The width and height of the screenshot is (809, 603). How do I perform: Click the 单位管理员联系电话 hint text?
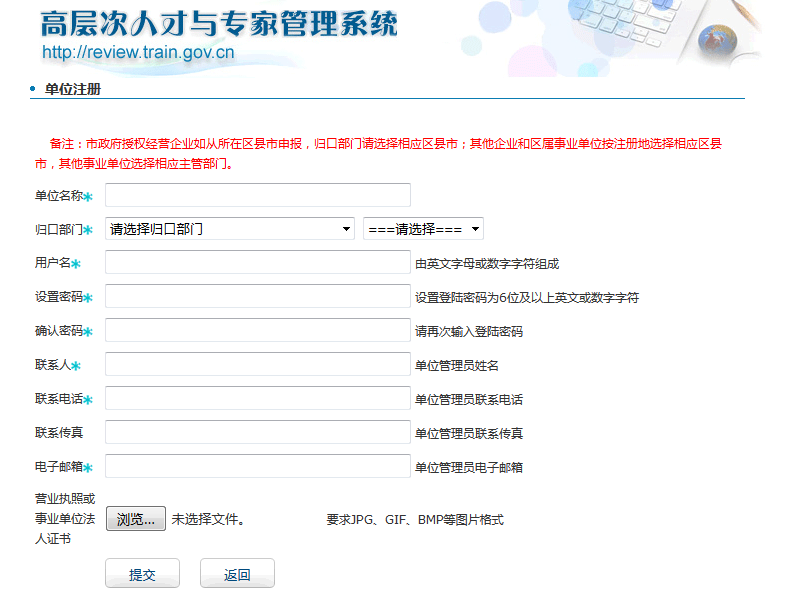(x=469, y=400)
